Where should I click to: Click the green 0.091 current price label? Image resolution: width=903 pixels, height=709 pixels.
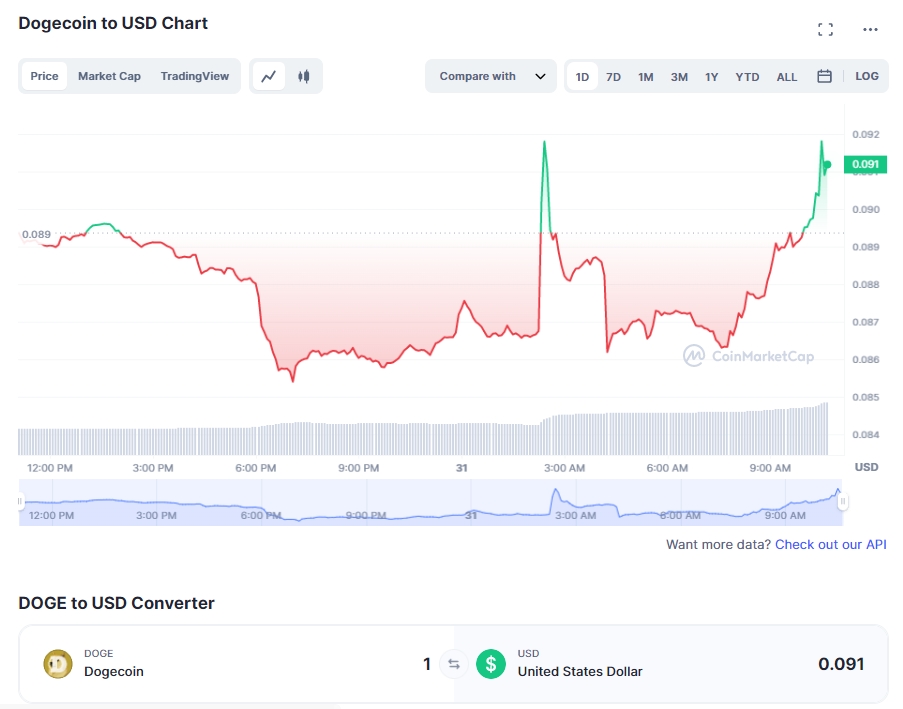[x=865, y=164]
